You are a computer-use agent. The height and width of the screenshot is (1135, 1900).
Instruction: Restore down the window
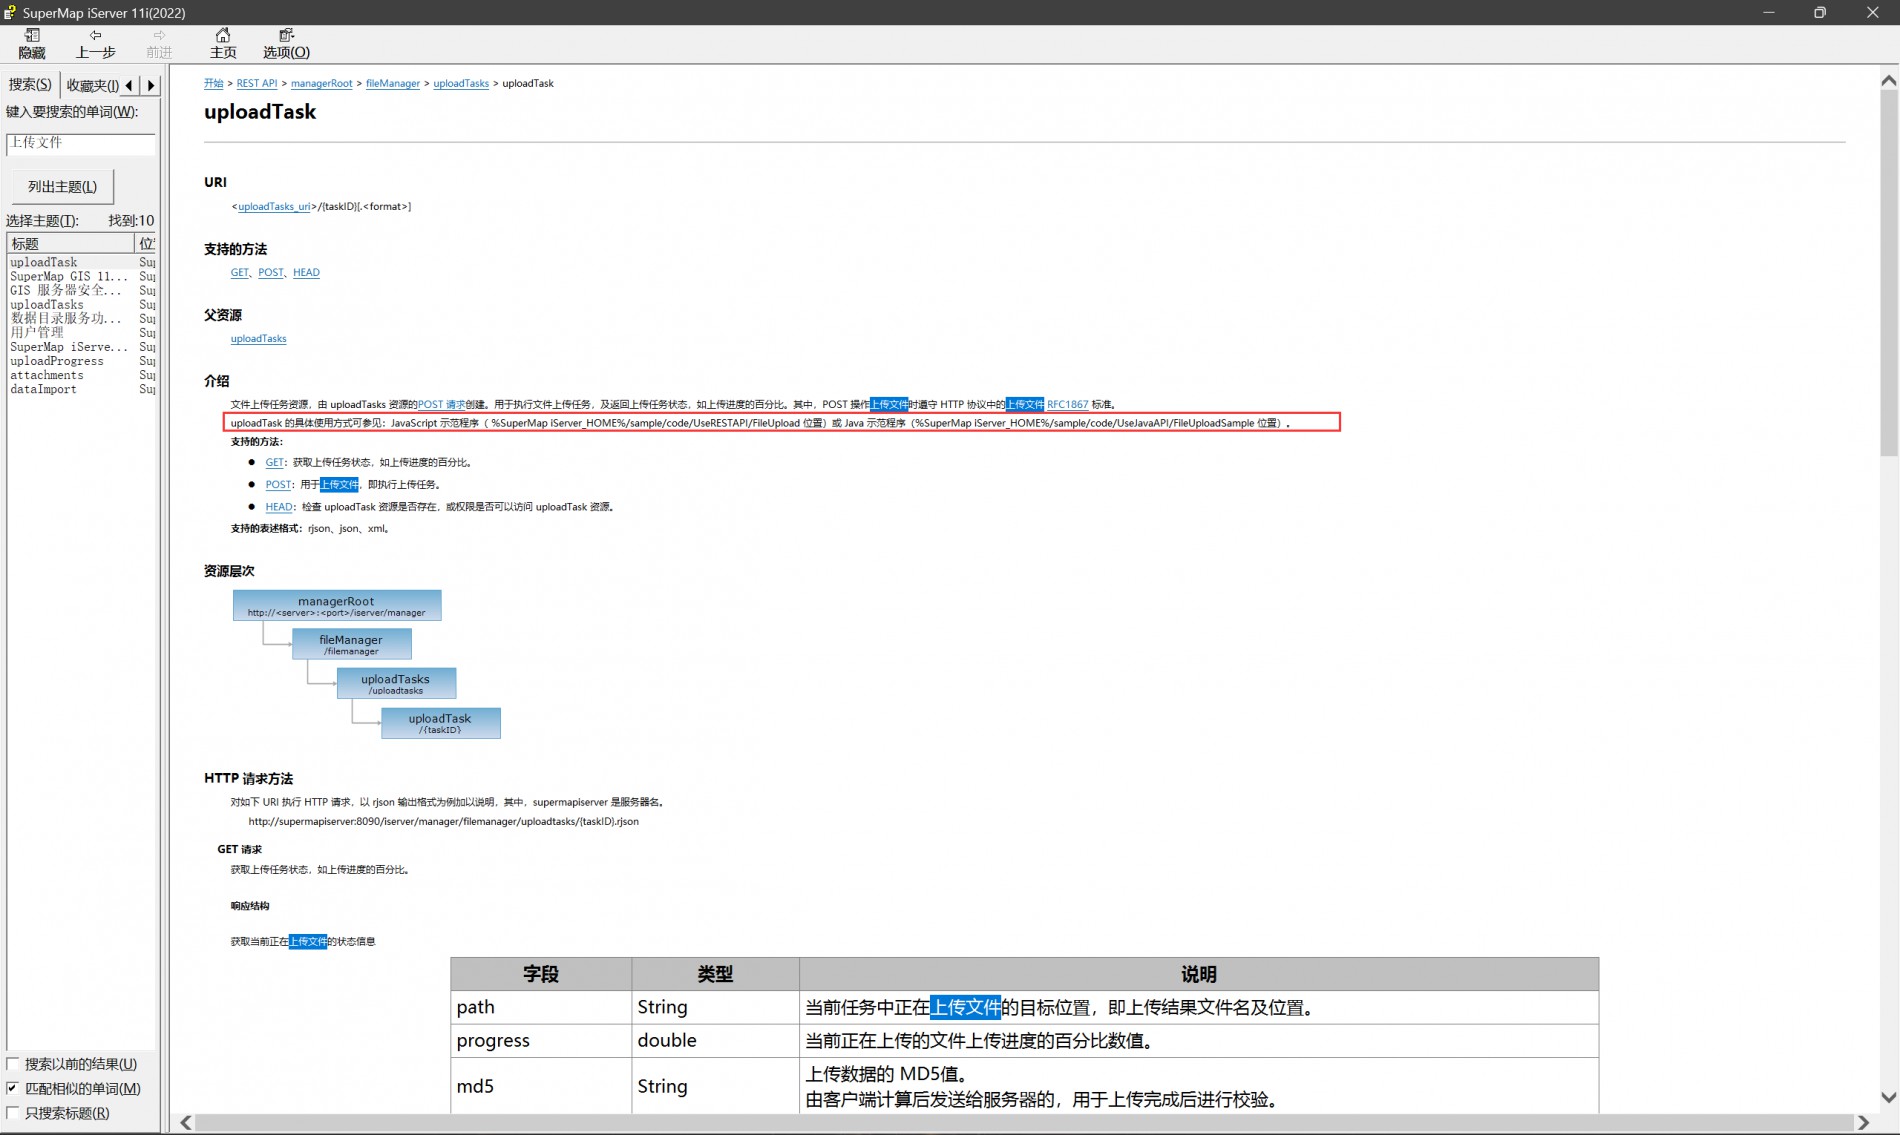(x=1819, y=13)
